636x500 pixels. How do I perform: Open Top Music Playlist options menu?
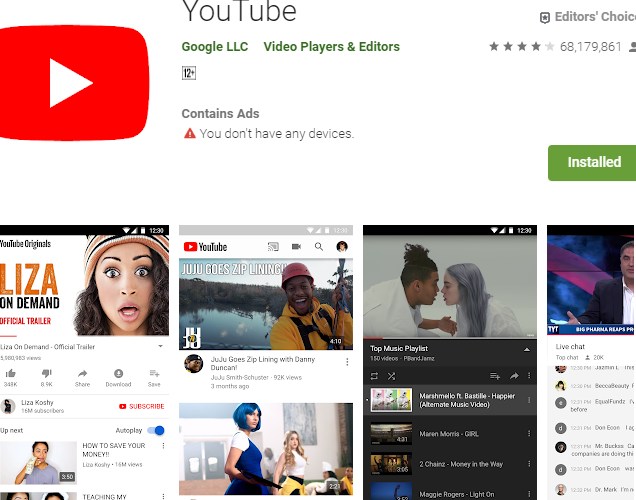pyautogui.click(x=529, y=376)
